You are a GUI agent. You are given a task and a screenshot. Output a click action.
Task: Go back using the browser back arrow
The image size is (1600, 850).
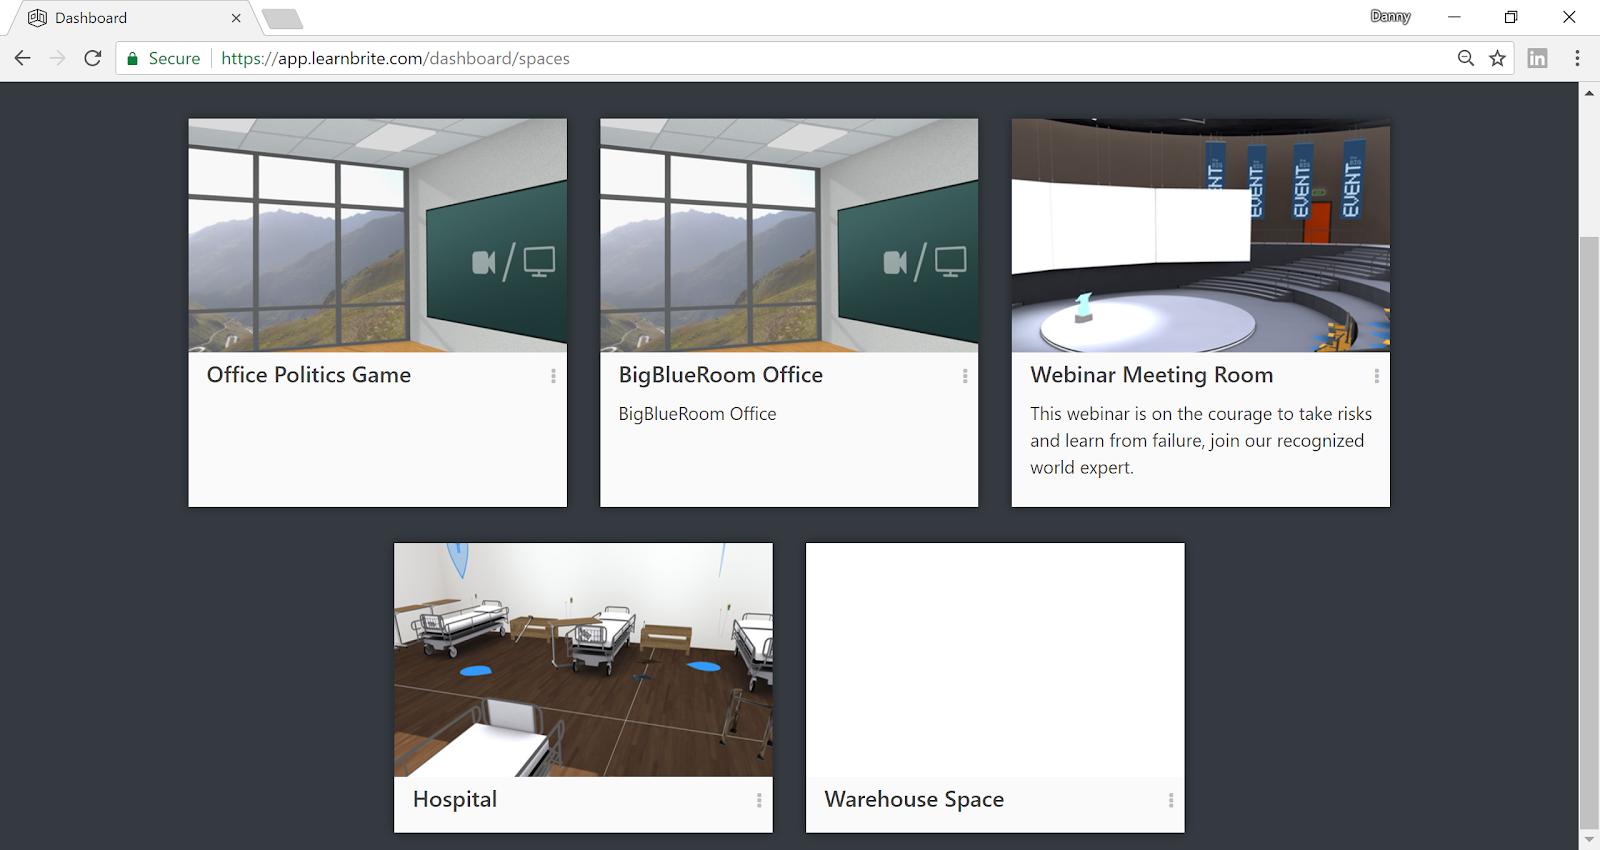pyautogui.click(x=22, y=58)
